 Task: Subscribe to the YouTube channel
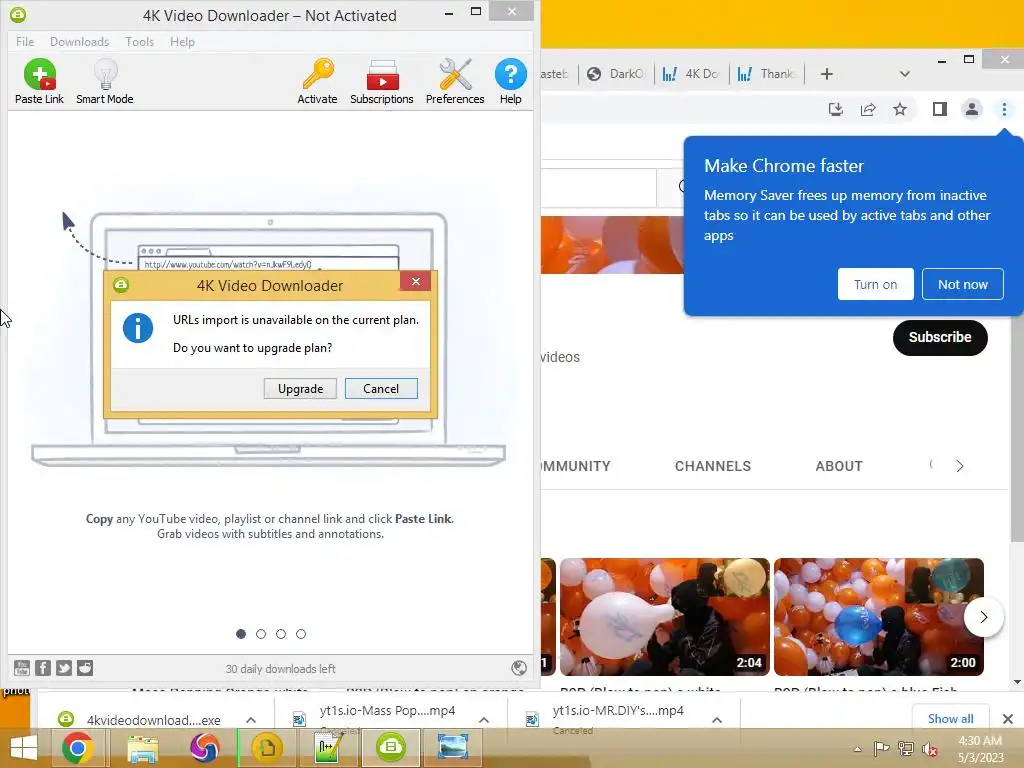(940, 338)
